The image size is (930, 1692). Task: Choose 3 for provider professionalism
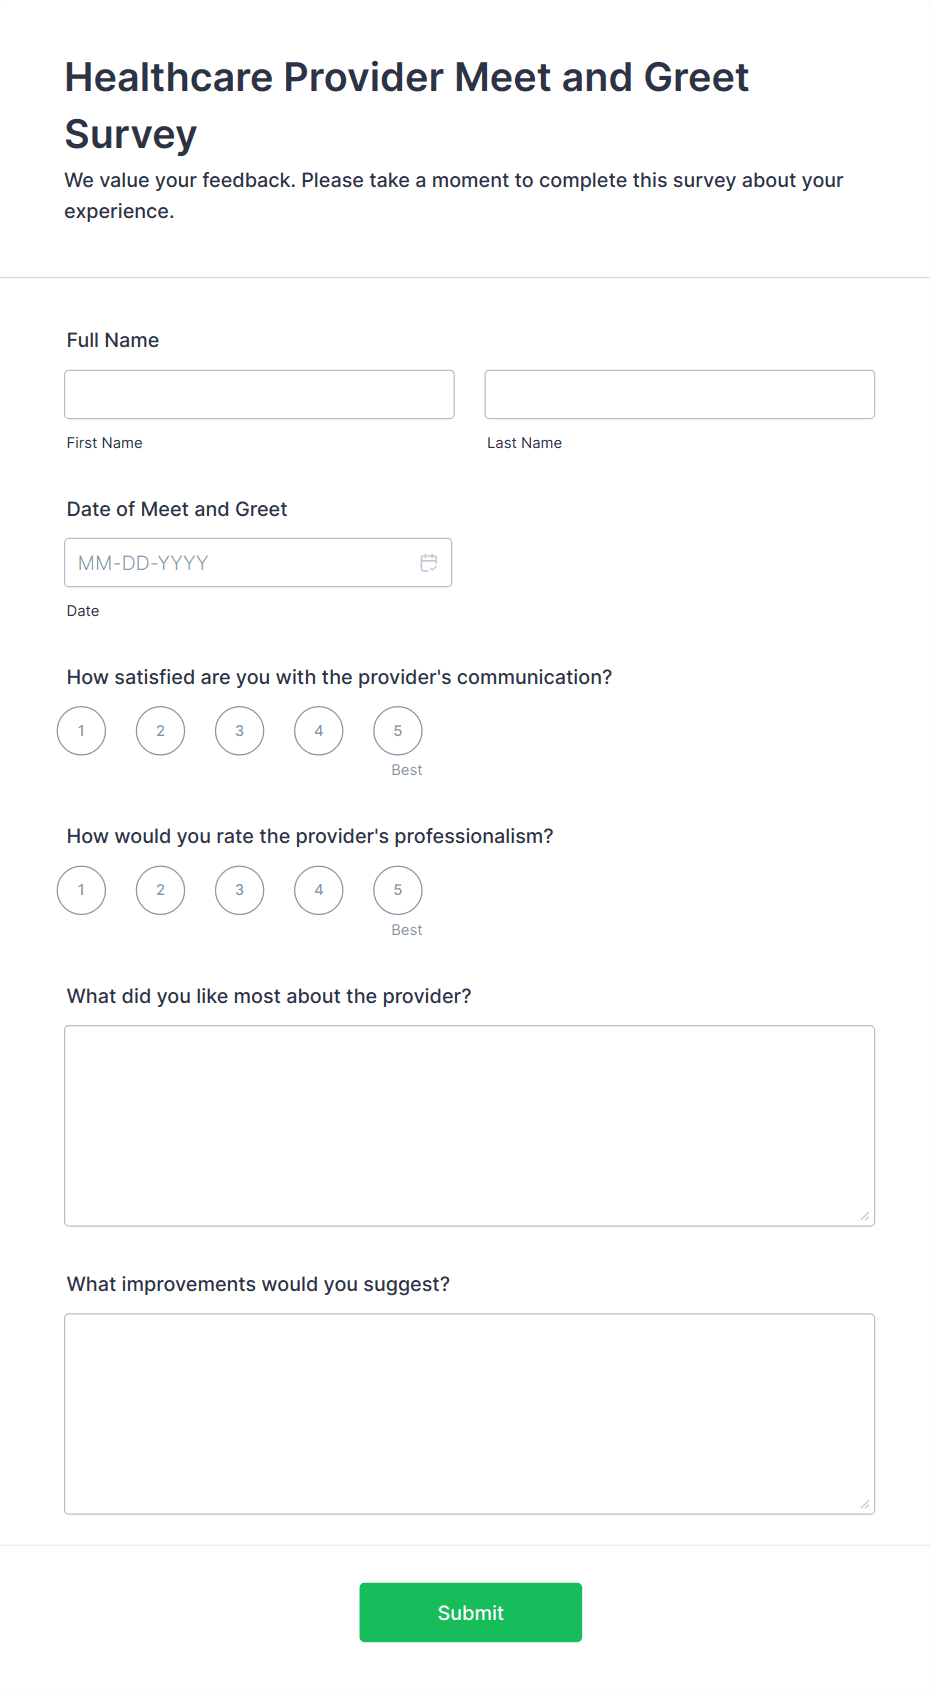click(240, 890)
